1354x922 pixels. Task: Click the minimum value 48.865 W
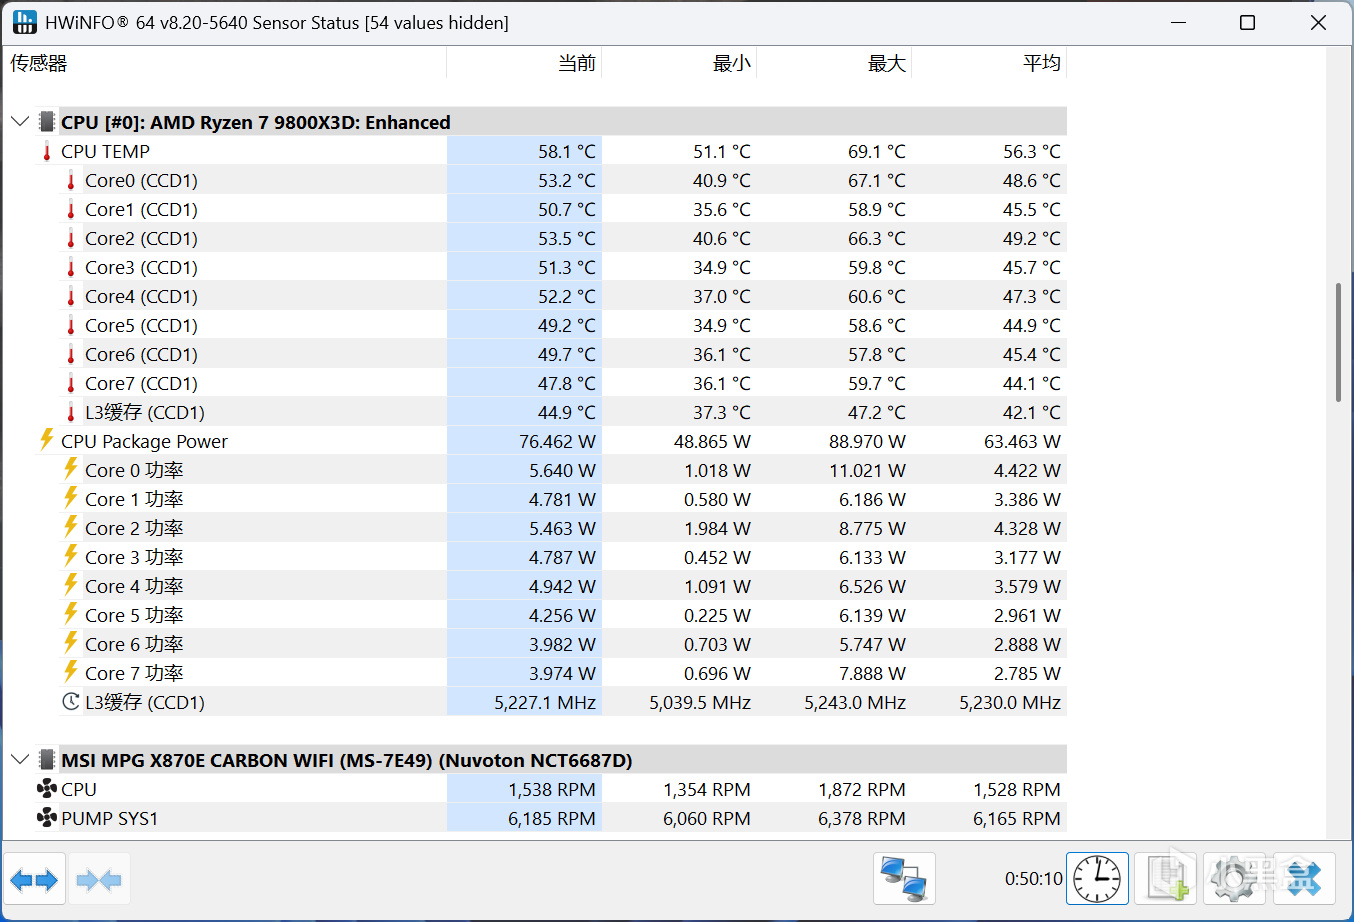point(712,442)
